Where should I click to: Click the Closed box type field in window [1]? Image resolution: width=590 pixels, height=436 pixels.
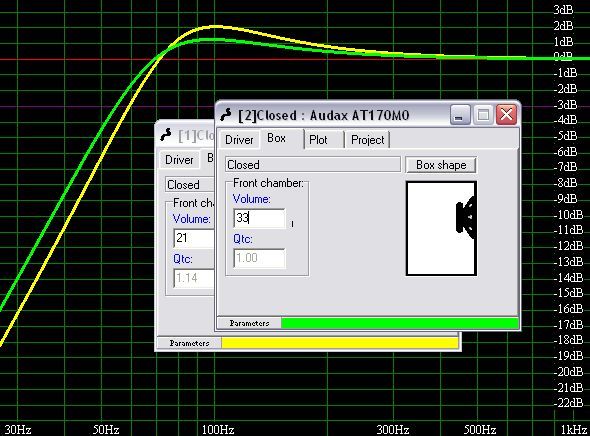point(190,185)
